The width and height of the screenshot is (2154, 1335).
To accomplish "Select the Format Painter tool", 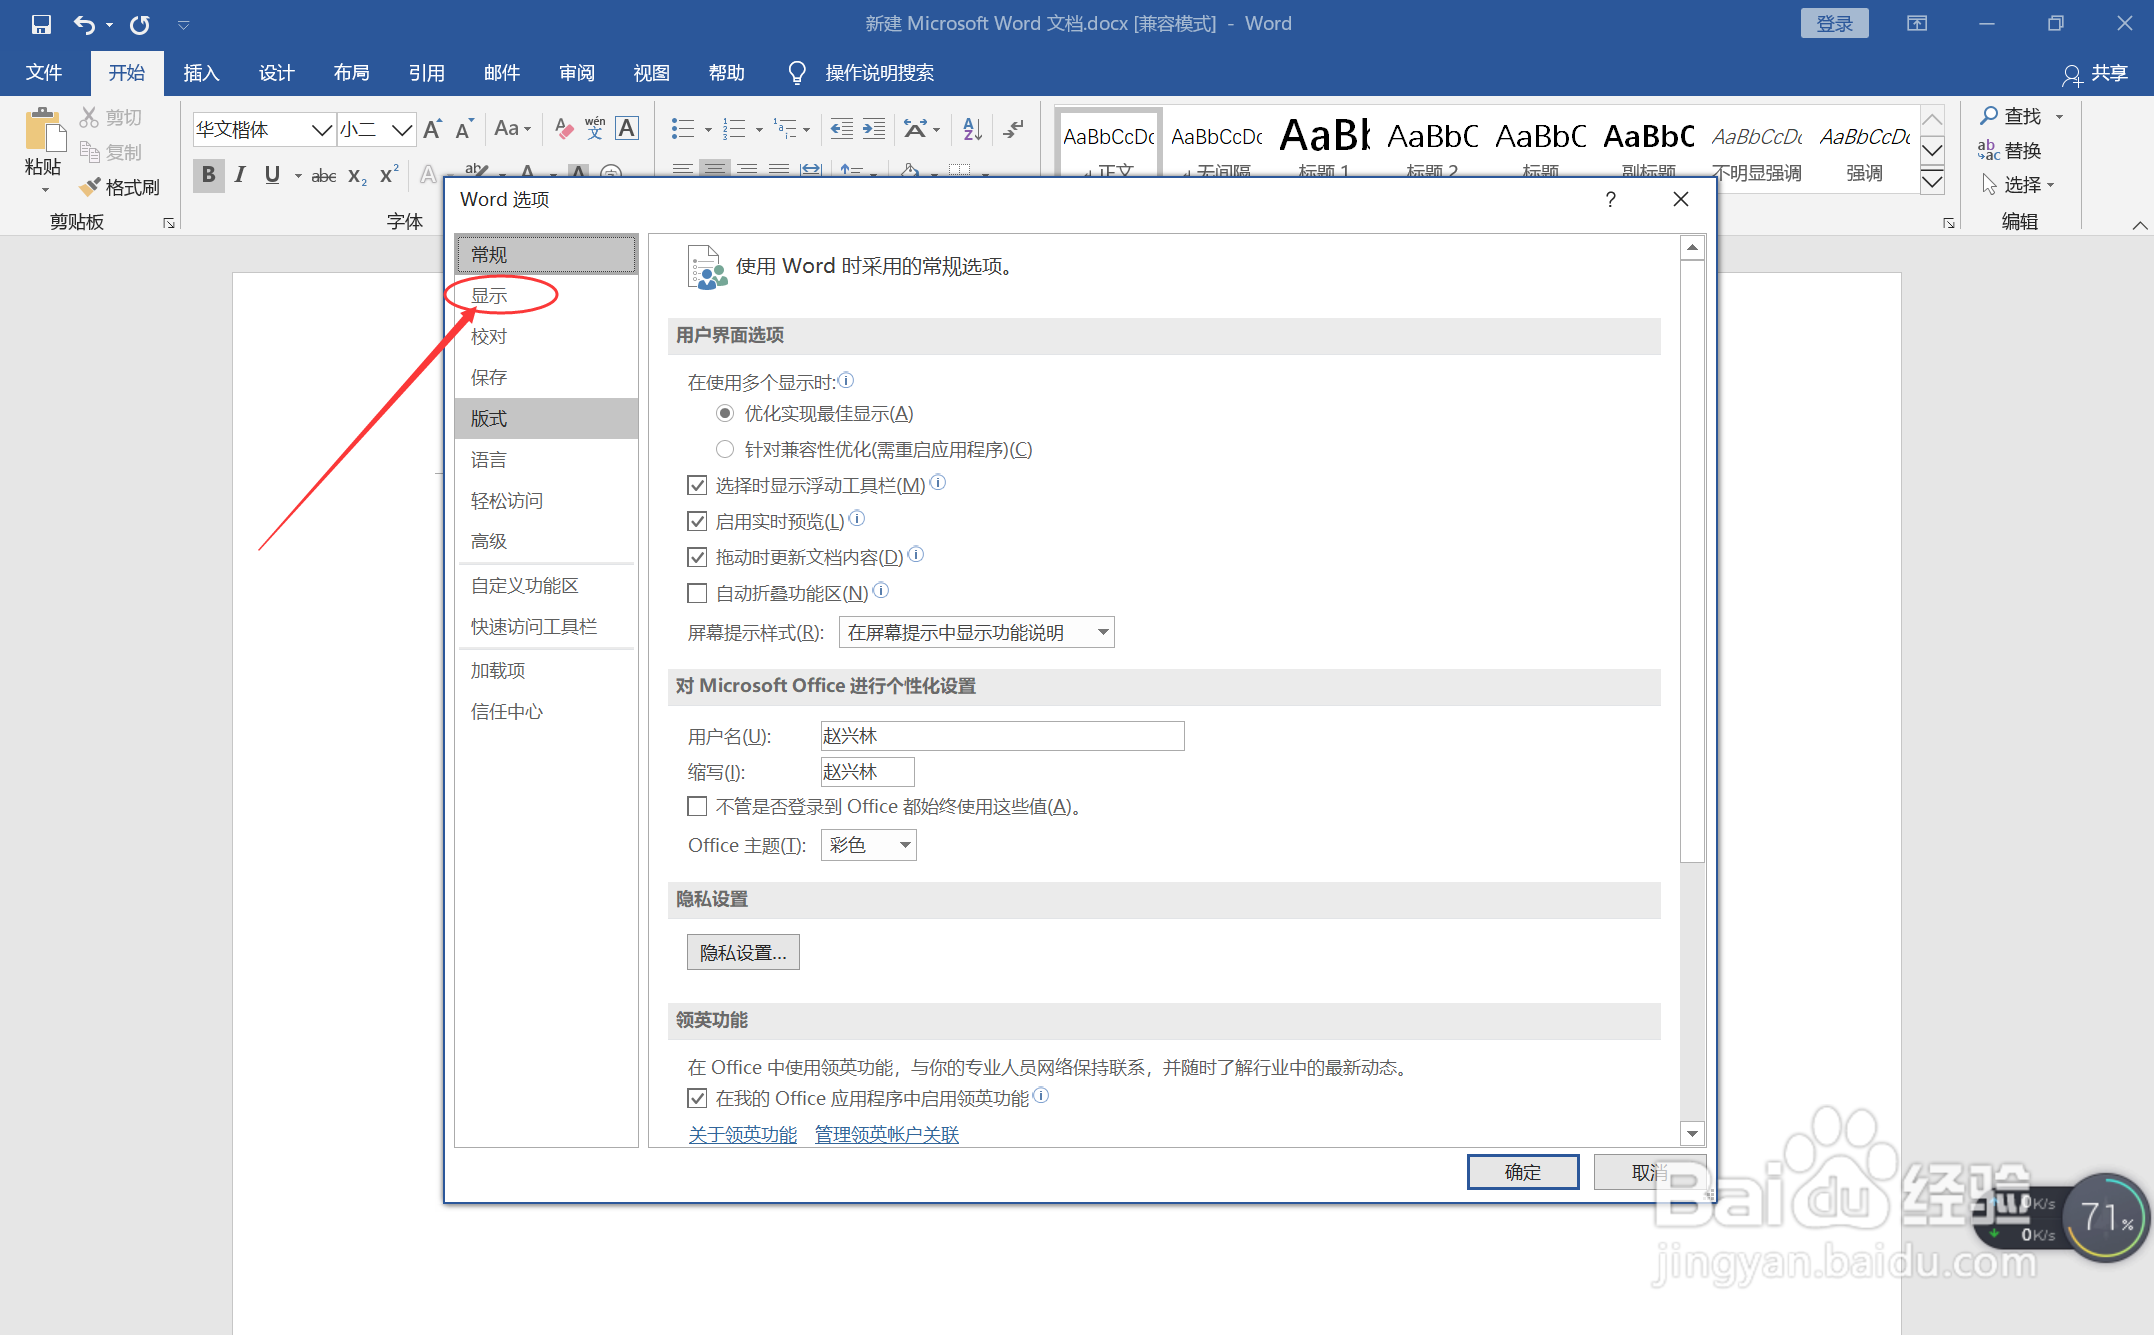I will [x=120, y=187].
